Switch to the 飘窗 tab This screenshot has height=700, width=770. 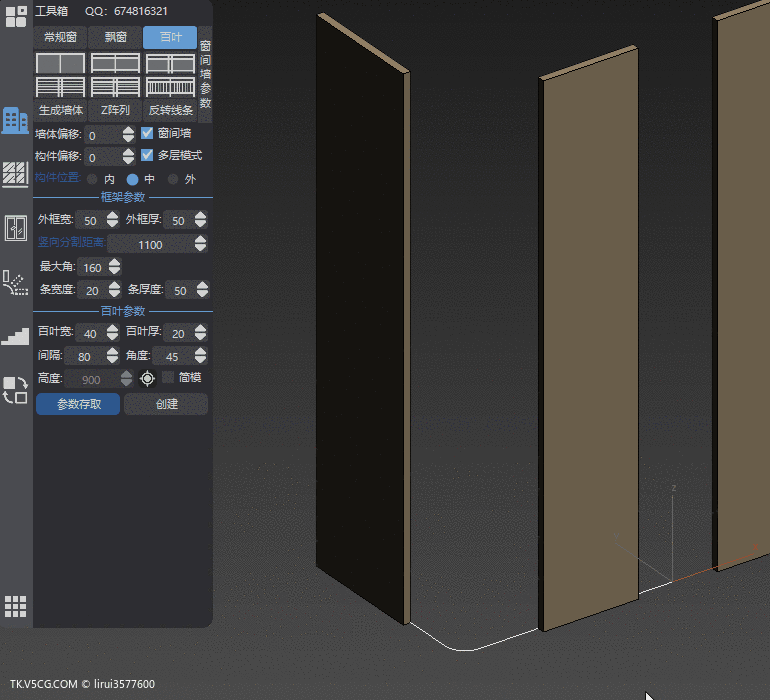(x=115, y=37)
